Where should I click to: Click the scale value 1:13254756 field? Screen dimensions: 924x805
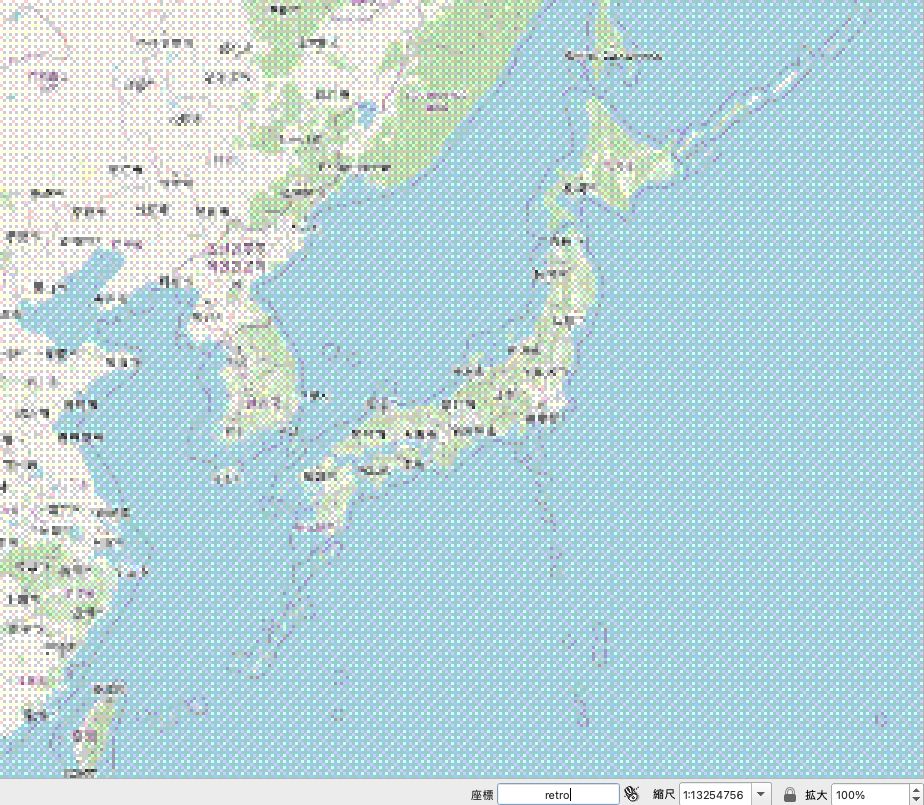coord(716,794)
